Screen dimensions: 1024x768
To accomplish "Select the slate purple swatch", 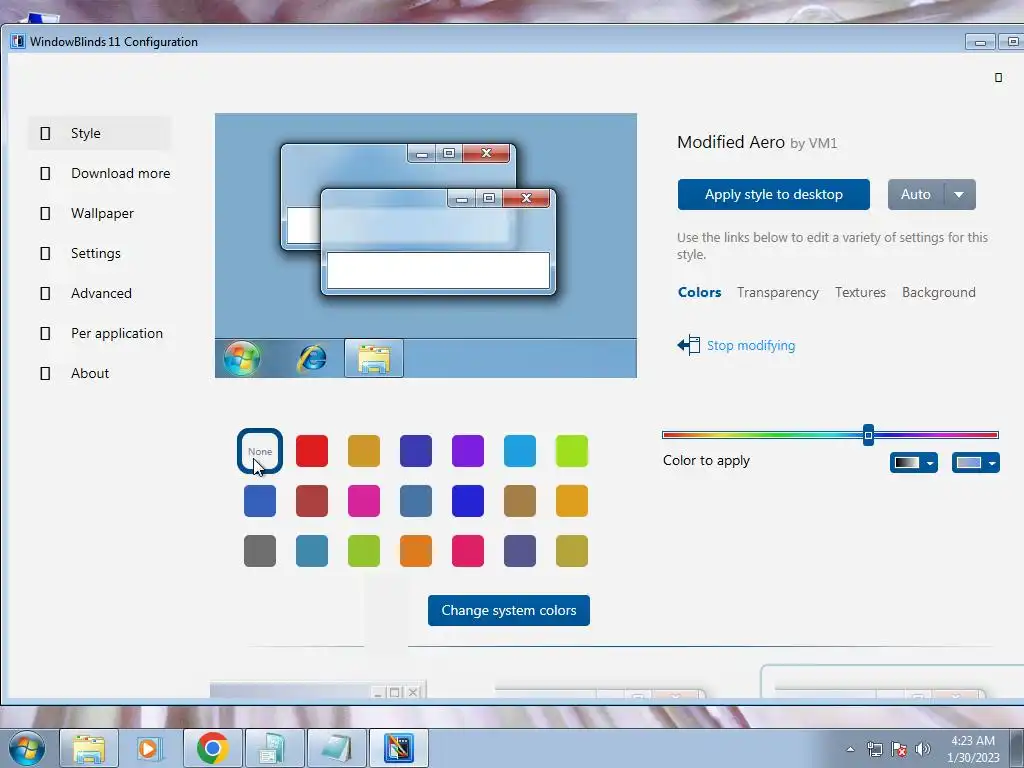I will [x=520, y=551].
